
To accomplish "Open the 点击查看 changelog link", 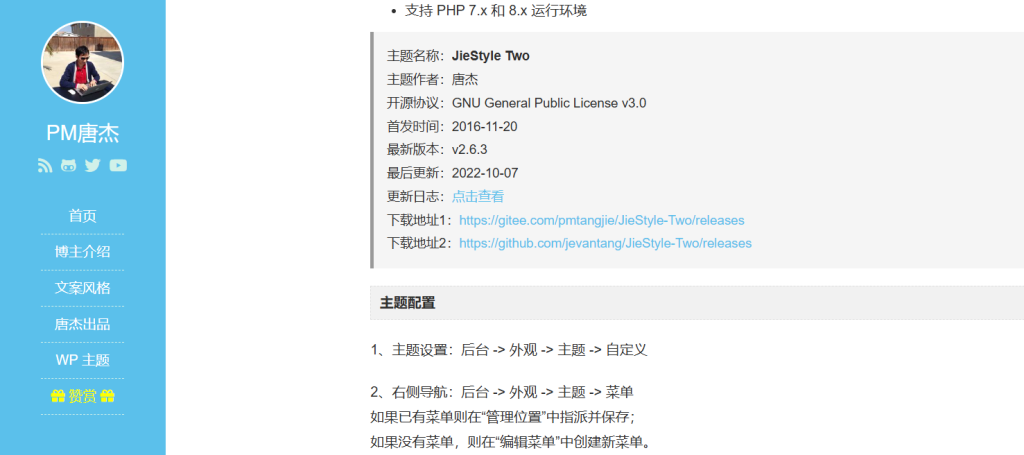I will point(478,197).
